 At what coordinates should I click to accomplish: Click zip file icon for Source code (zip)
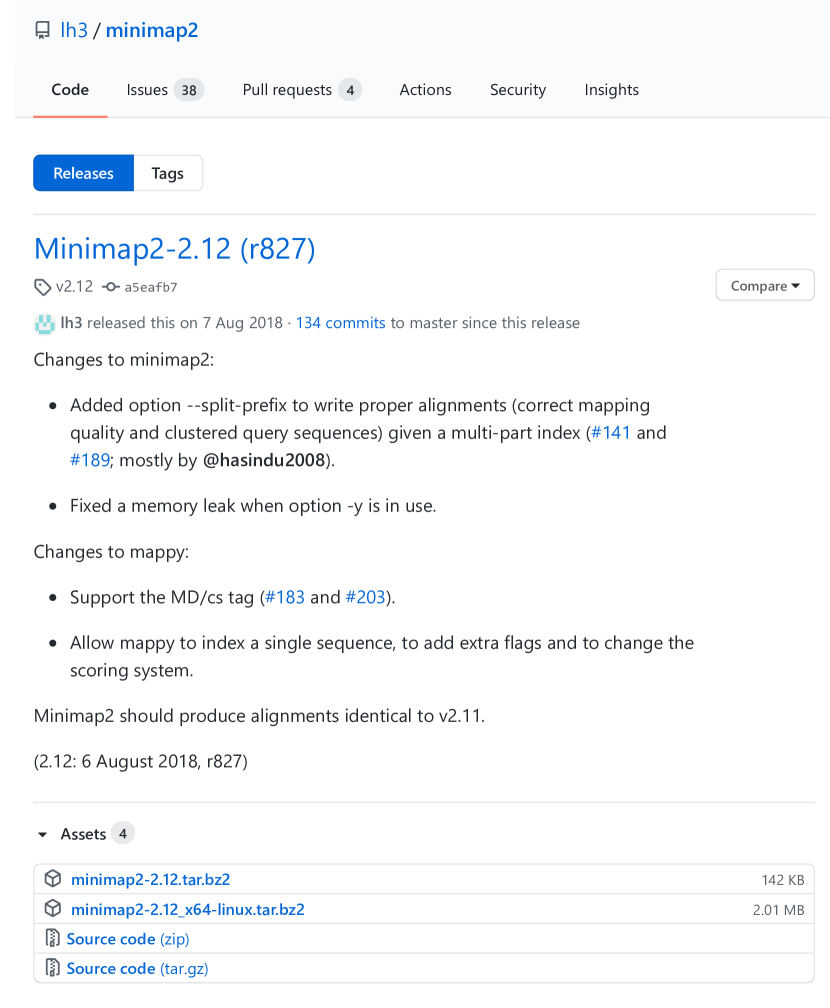coord(53,939)
